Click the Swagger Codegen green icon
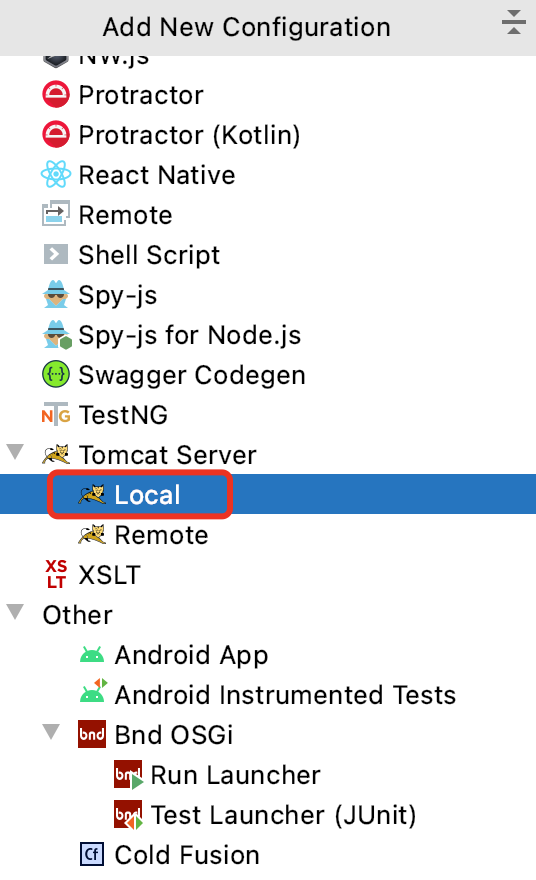Image resolution: width=536 pixels, height=880 pixels. [x=56, y=374]
